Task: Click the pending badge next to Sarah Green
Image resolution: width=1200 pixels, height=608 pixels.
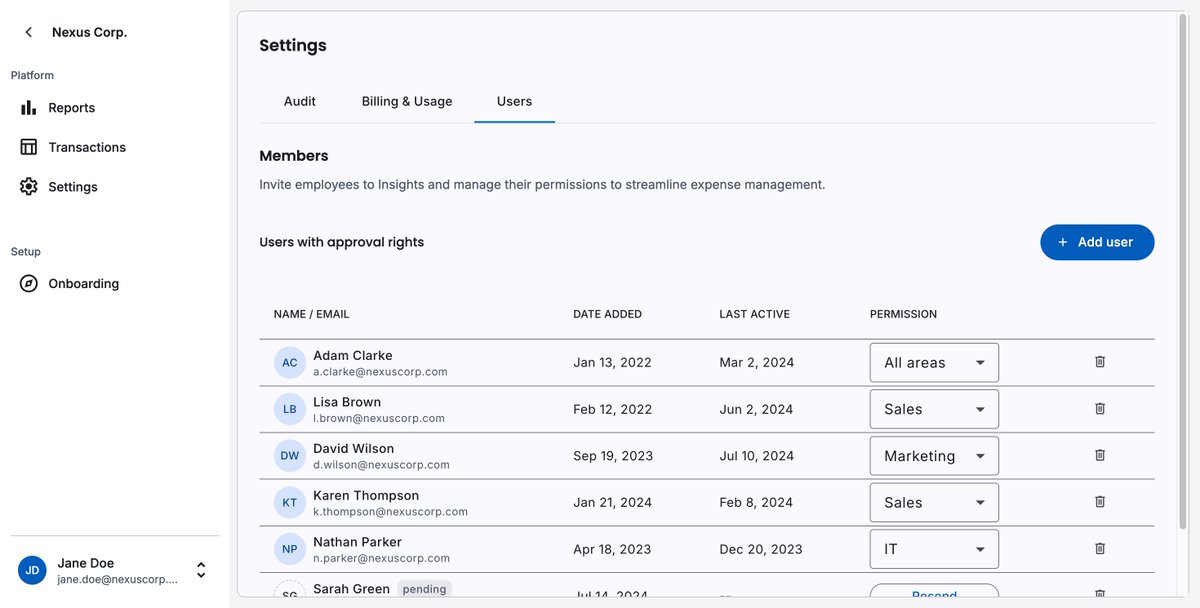Action: click(424, 589)
